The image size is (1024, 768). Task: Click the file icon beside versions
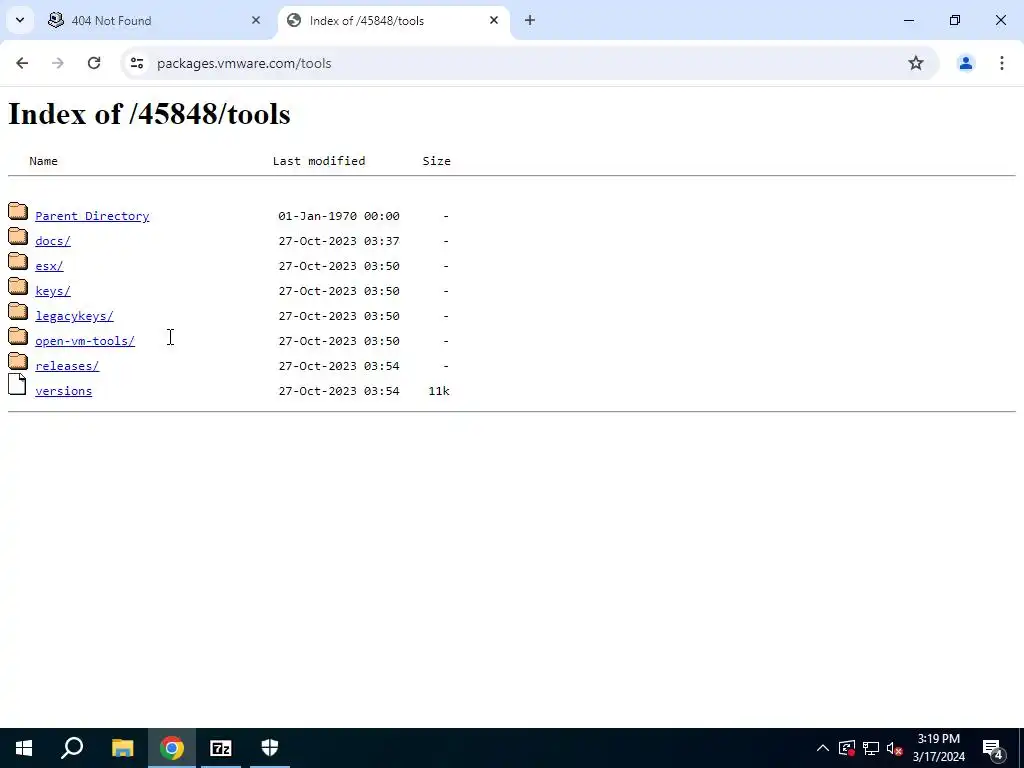click(17, 385)
